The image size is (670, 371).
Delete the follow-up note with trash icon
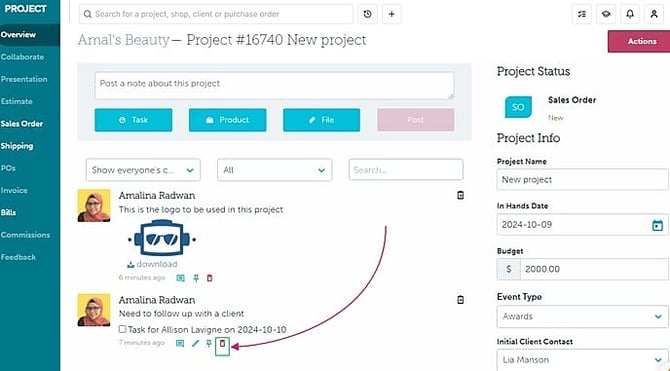pyautogui.click(x=222, y=343)
